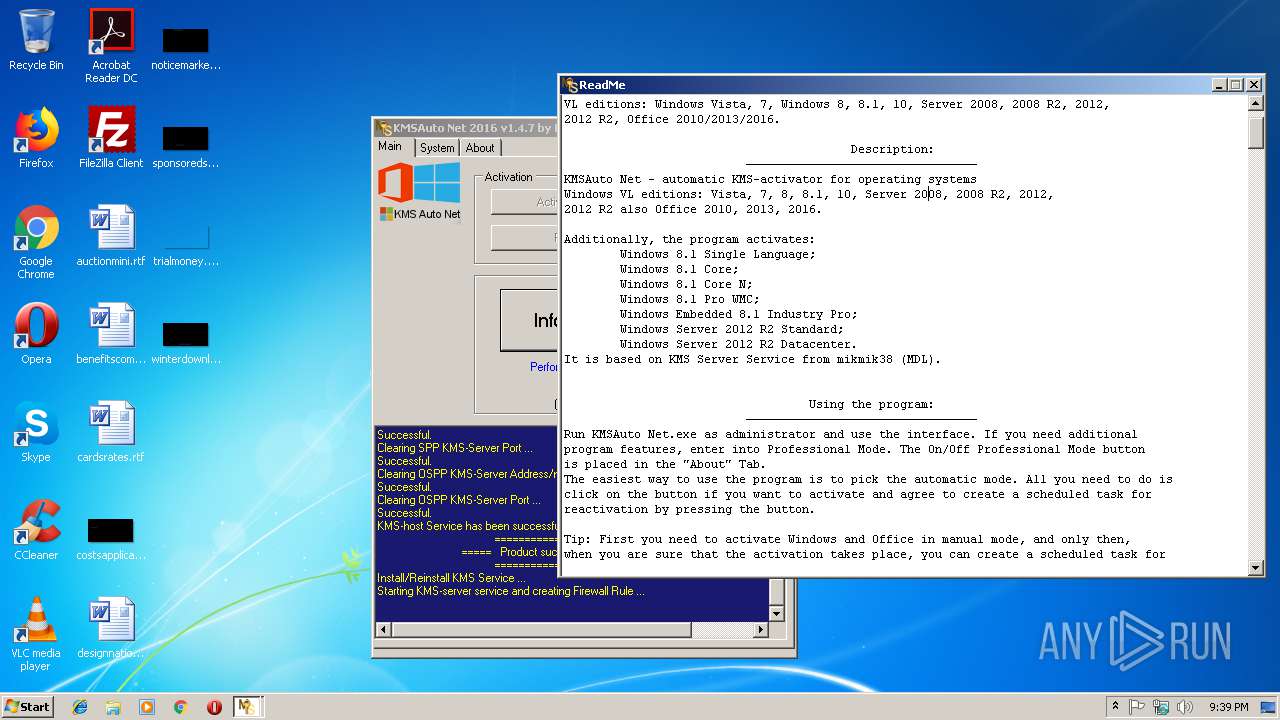Image resolution: width=1280 pixels, height=720 pixels.
Task: Select the Skype desktop shortcut
Action: (x=36, y=432)
